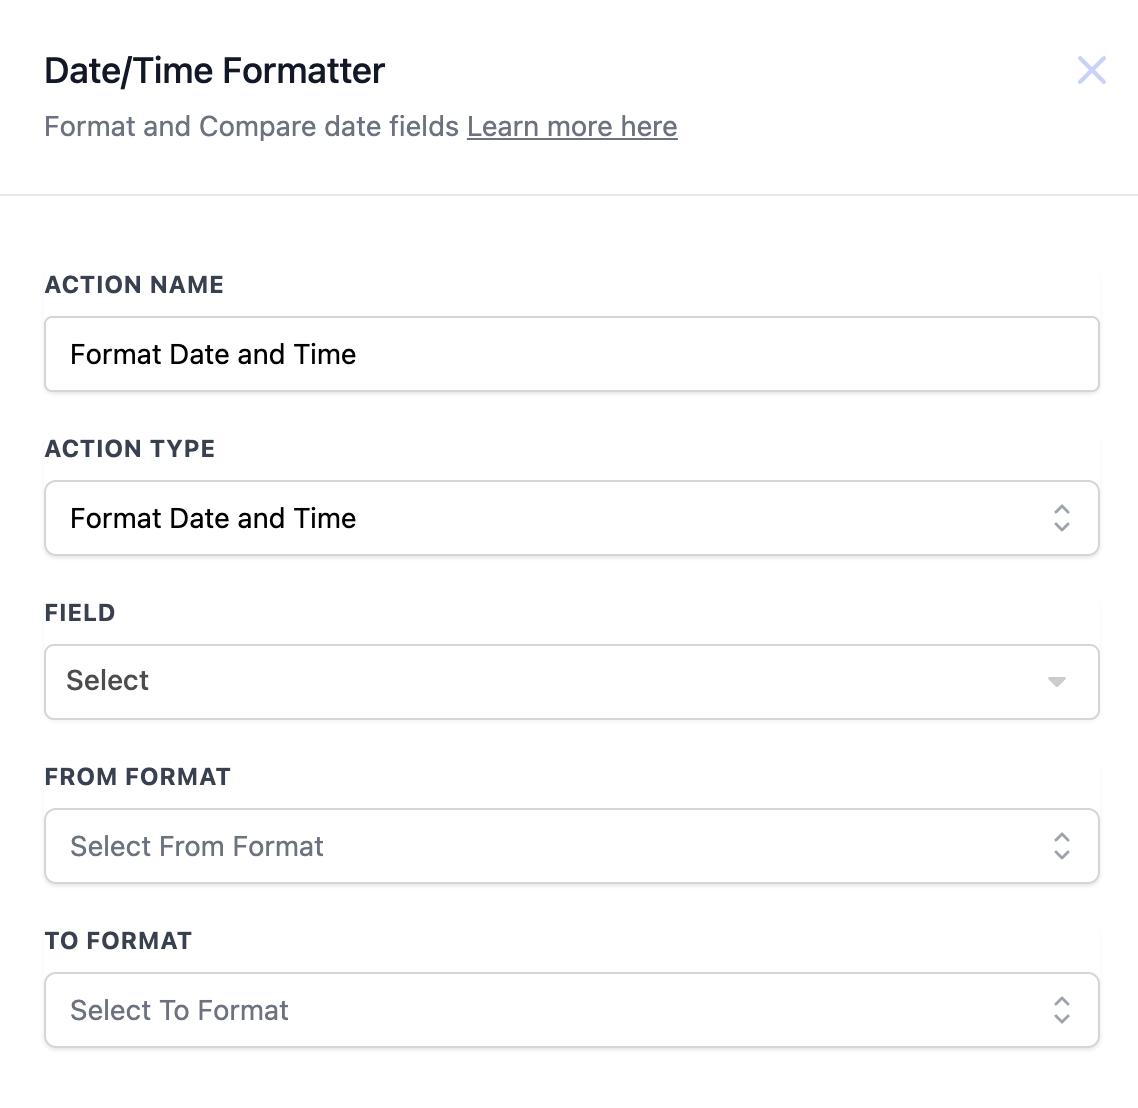This screenshot has height=1108, width=1138.
Task: Click the ACTION NAME label
Action: [134, 285]
